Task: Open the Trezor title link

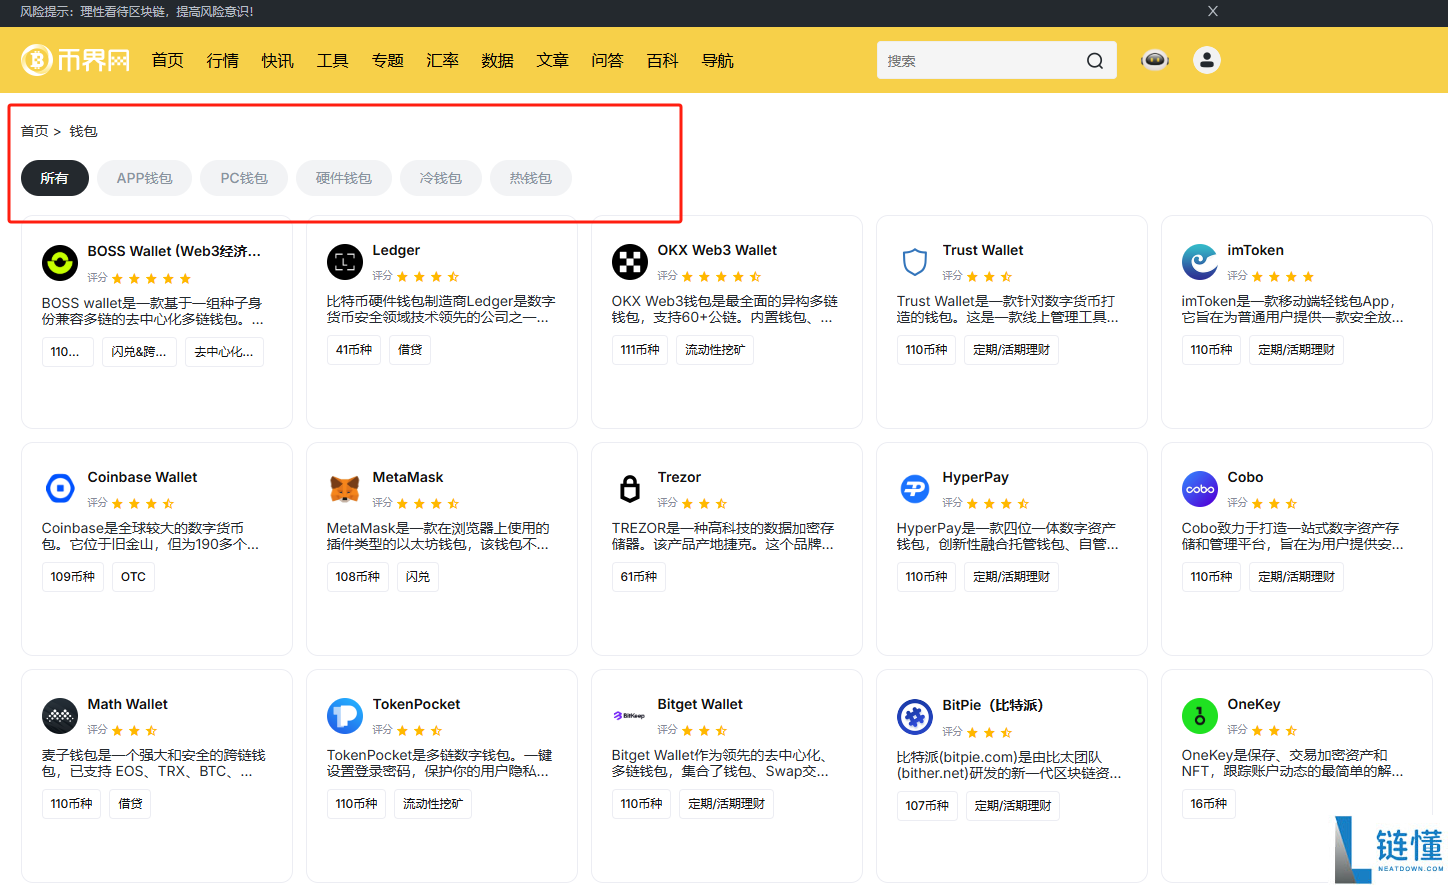Action: point(679,477)
